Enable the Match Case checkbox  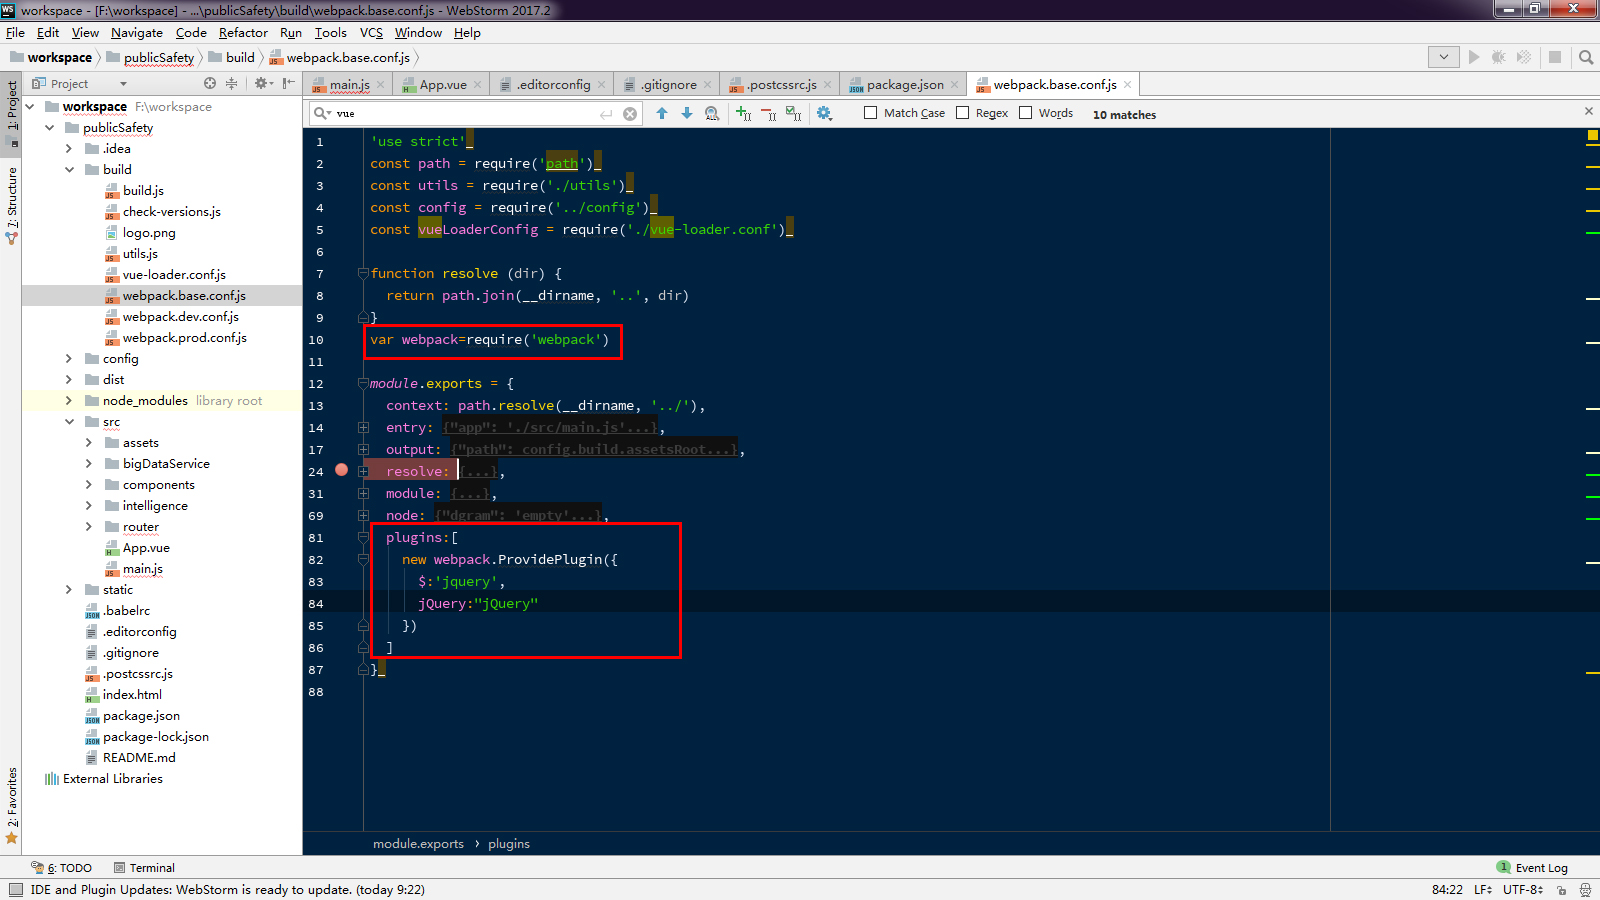pos(871,113)
